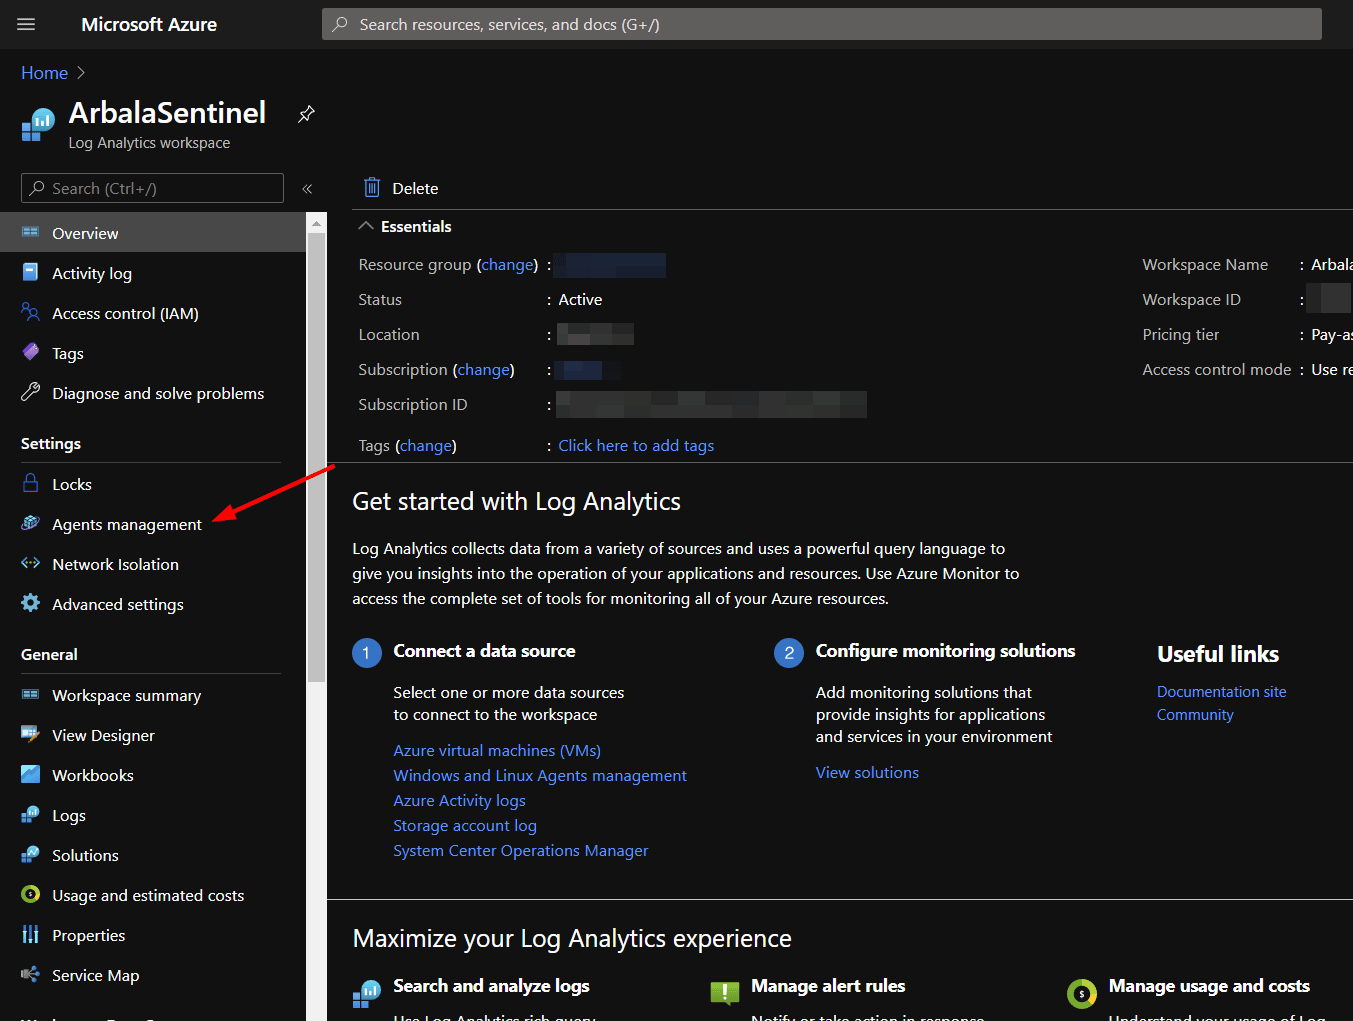Open Azure virtual machines (VMs) link

(497, 750)
